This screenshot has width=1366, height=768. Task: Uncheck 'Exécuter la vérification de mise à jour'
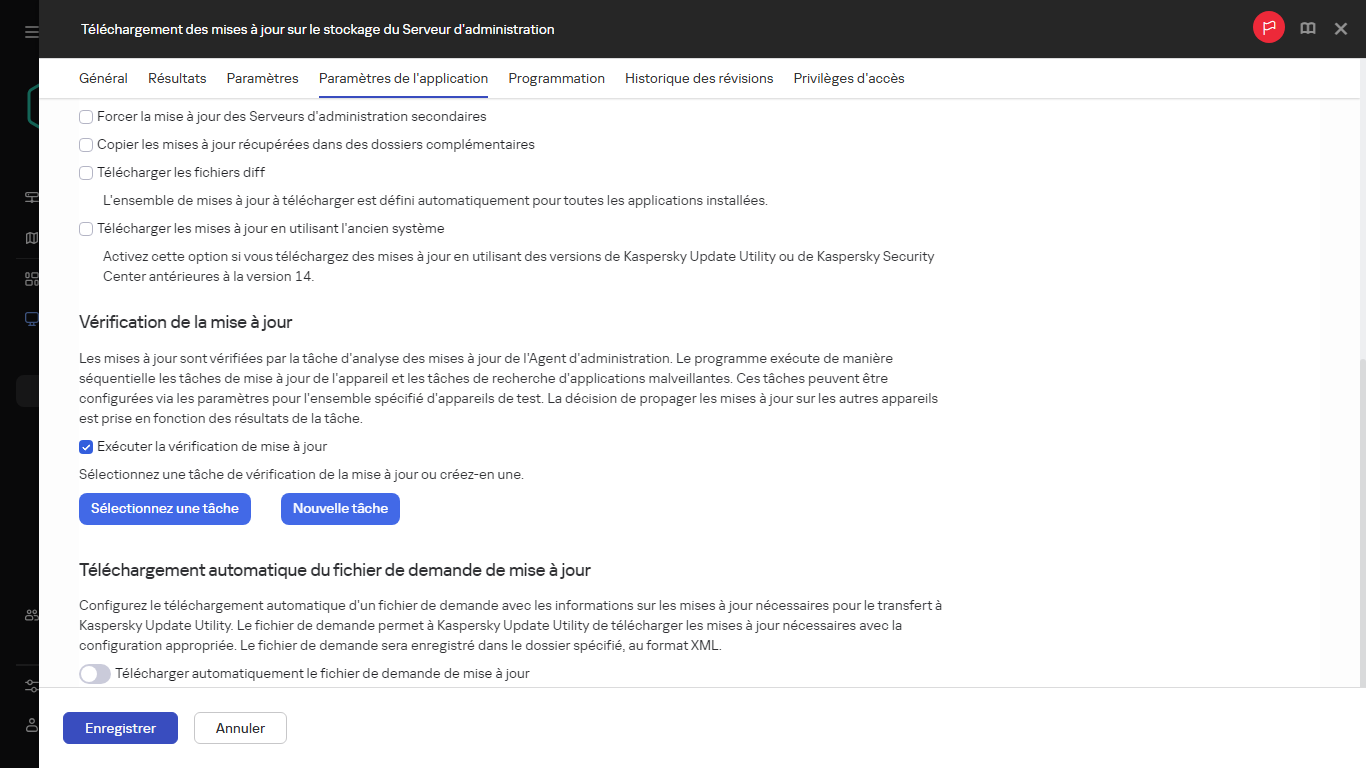click(86, 446)
